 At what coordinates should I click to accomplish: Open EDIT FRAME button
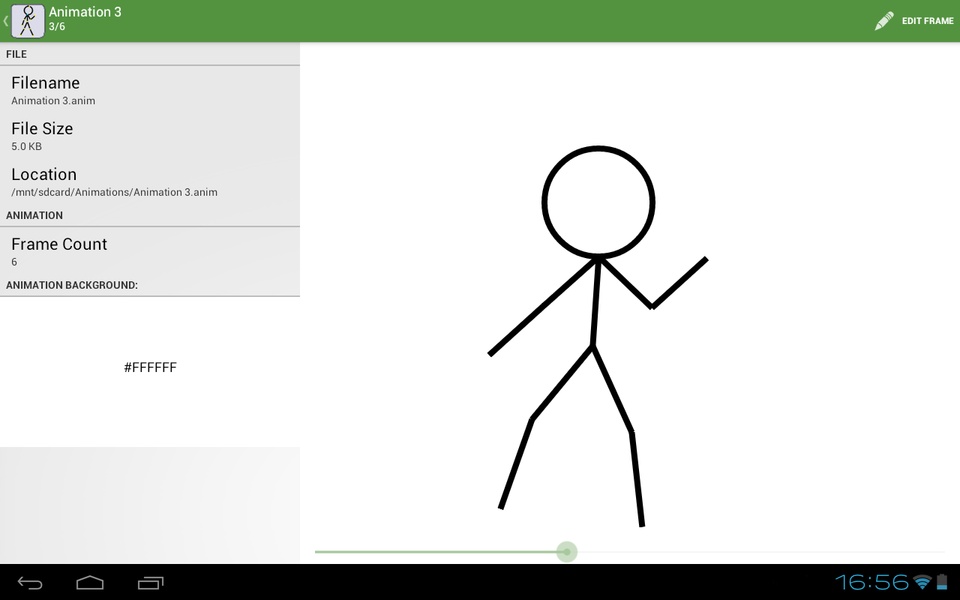coord(914,21)
